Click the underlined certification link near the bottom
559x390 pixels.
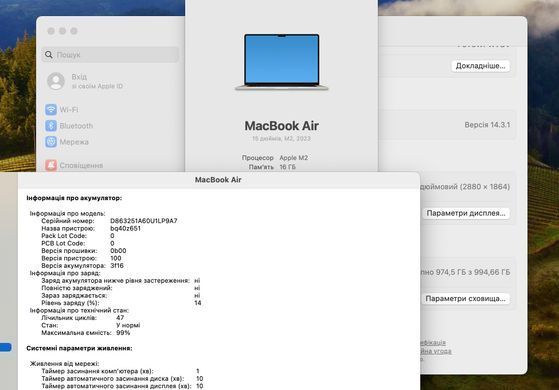433,343
